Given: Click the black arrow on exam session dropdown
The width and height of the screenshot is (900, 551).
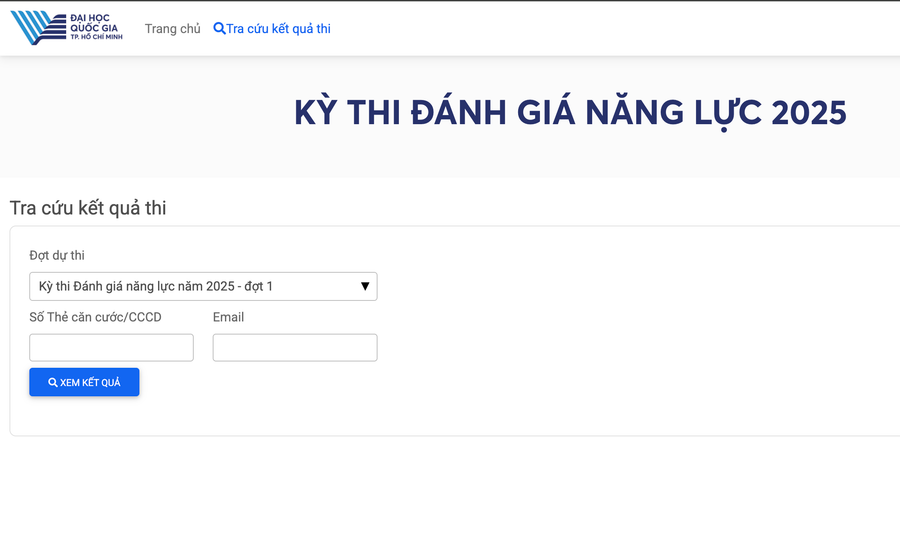Looking at the screenshot, I should click(x=366, y=287).
